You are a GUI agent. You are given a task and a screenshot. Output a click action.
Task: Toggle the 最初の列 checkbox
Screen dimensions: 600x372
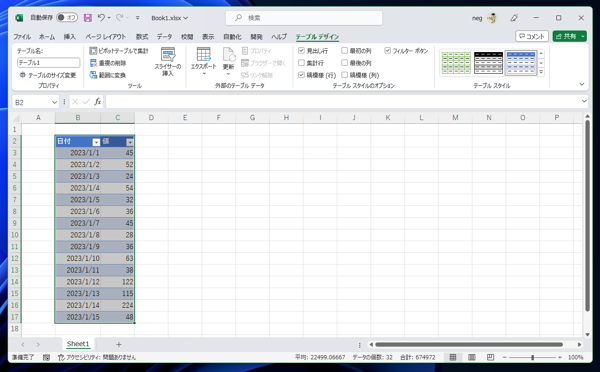click(x=344, y=51)
